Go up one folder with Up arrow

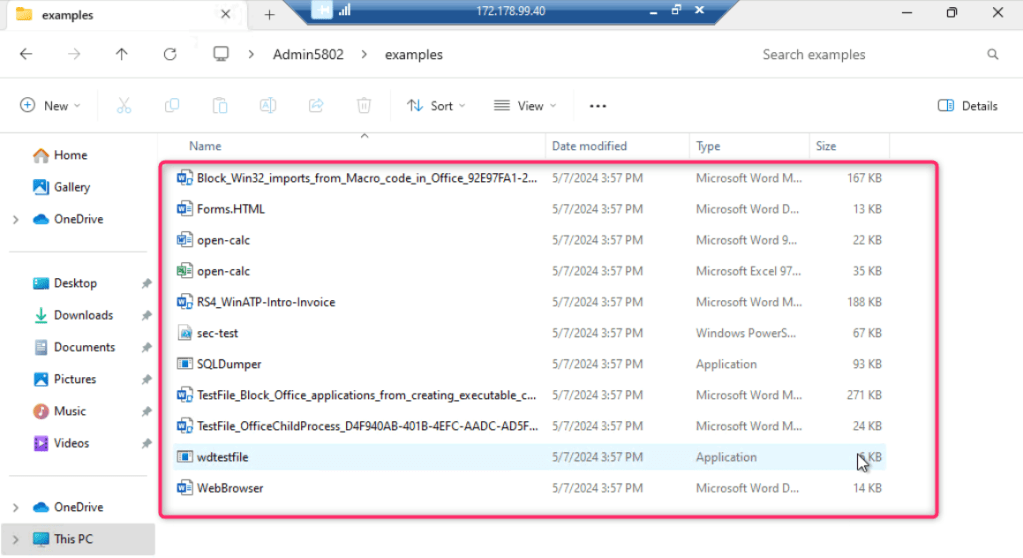coord(122,55)
